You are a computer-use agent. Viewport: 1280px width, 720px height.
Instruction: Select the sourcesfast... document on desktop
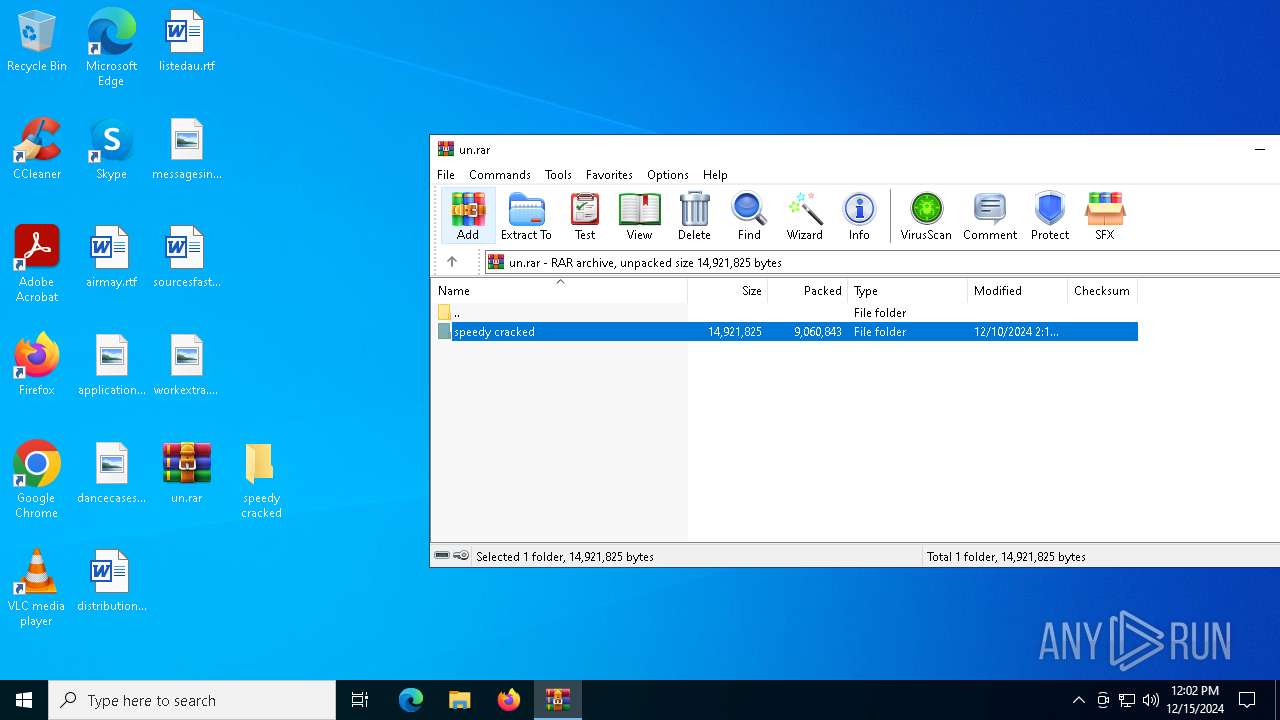click(187, 258)
